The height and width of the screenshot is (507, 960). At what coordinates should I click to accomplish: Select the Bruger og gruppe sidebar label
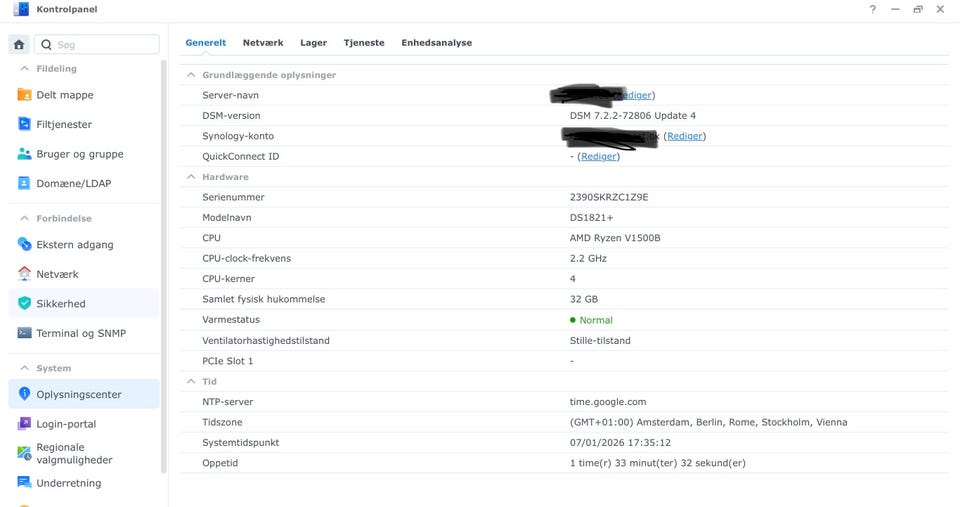(x=80, y=154)
